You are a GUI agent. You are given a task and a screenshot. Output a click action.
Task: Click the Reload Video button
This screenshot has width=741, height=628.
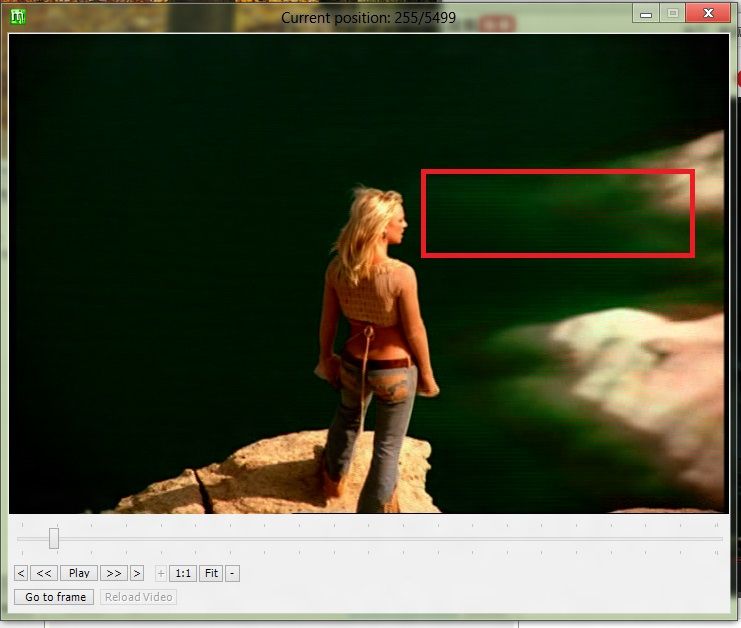coord(138,597)
